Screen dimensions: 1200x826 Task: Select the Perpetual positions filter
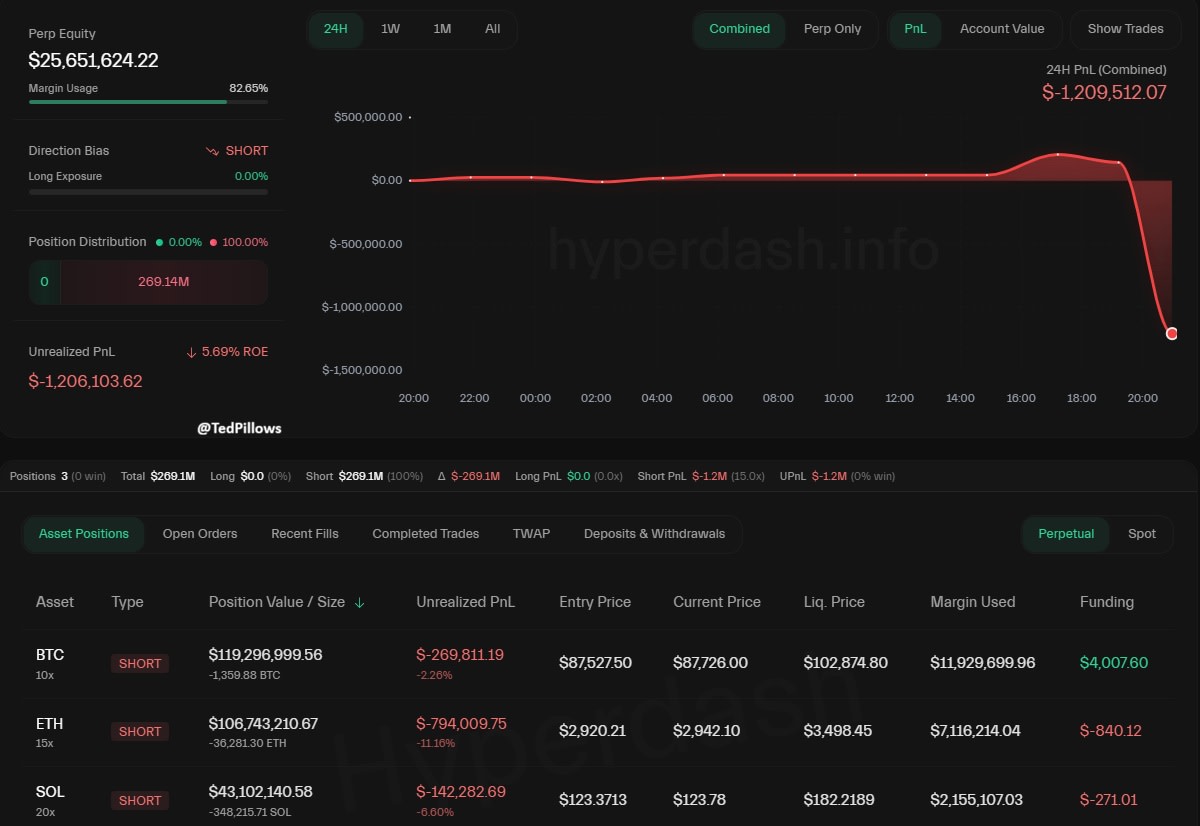click(x=1066, y=534)
